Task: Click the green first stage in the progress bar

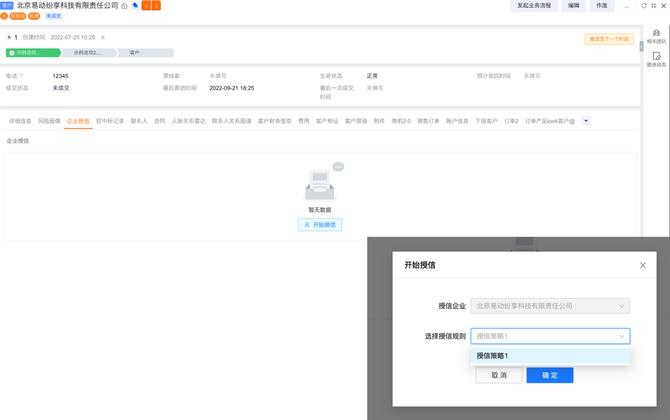Action: click(33, 53)
